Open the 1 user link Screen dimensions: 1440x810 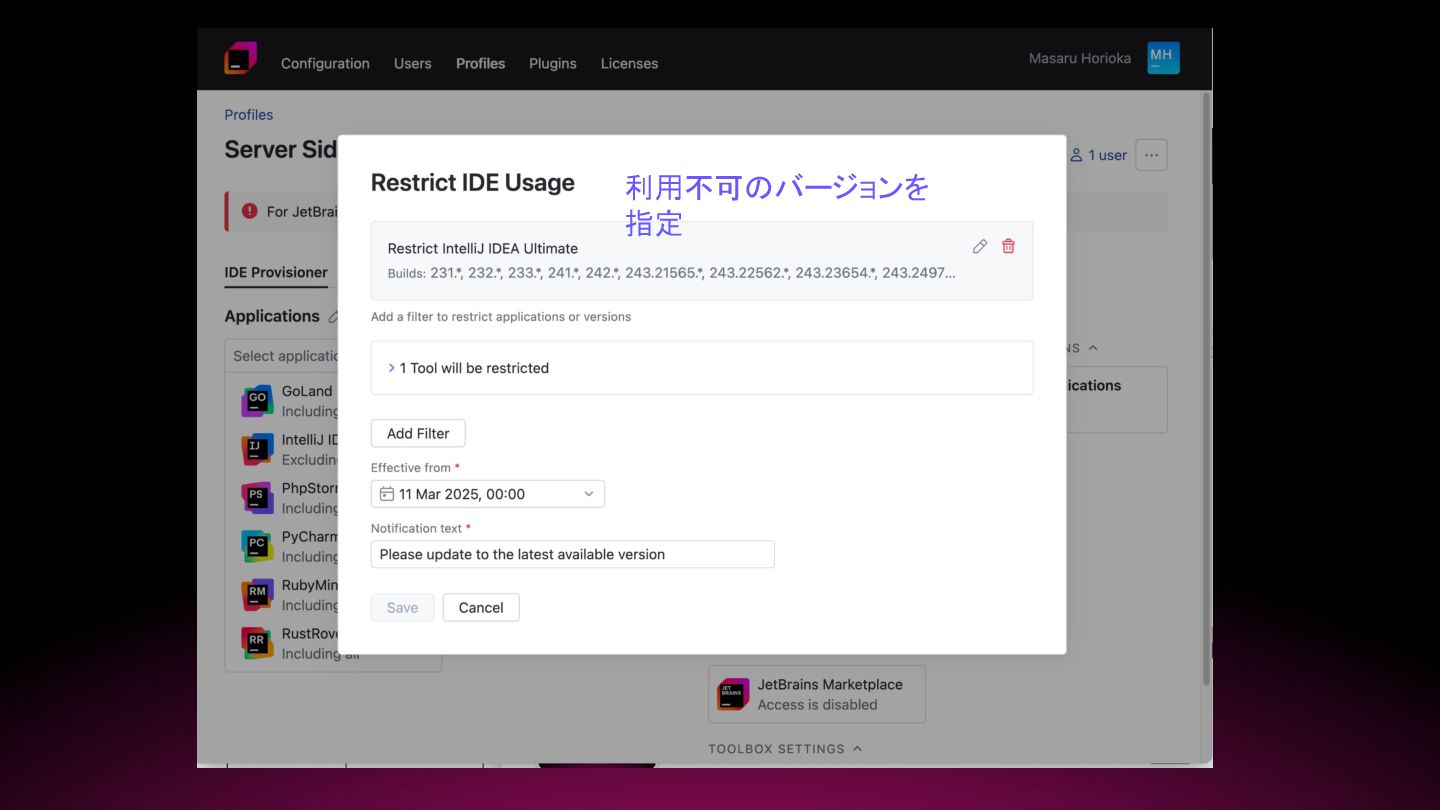click(x=1098, y=155)
